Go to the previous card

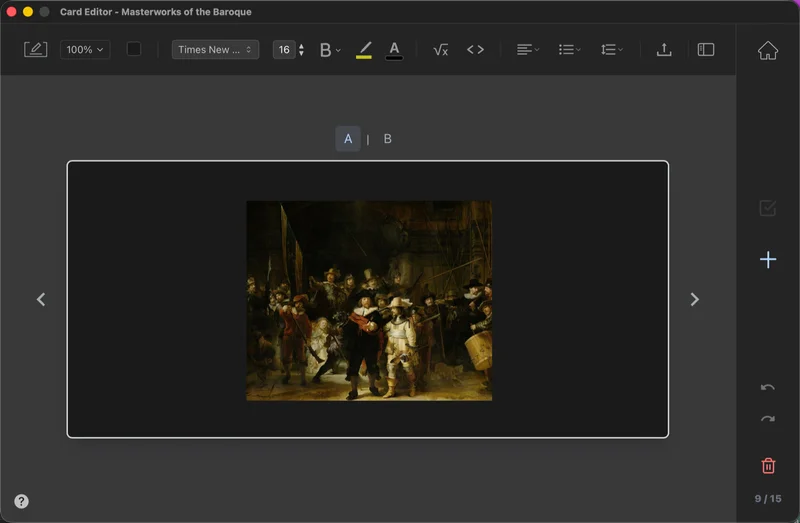point(41,300)
